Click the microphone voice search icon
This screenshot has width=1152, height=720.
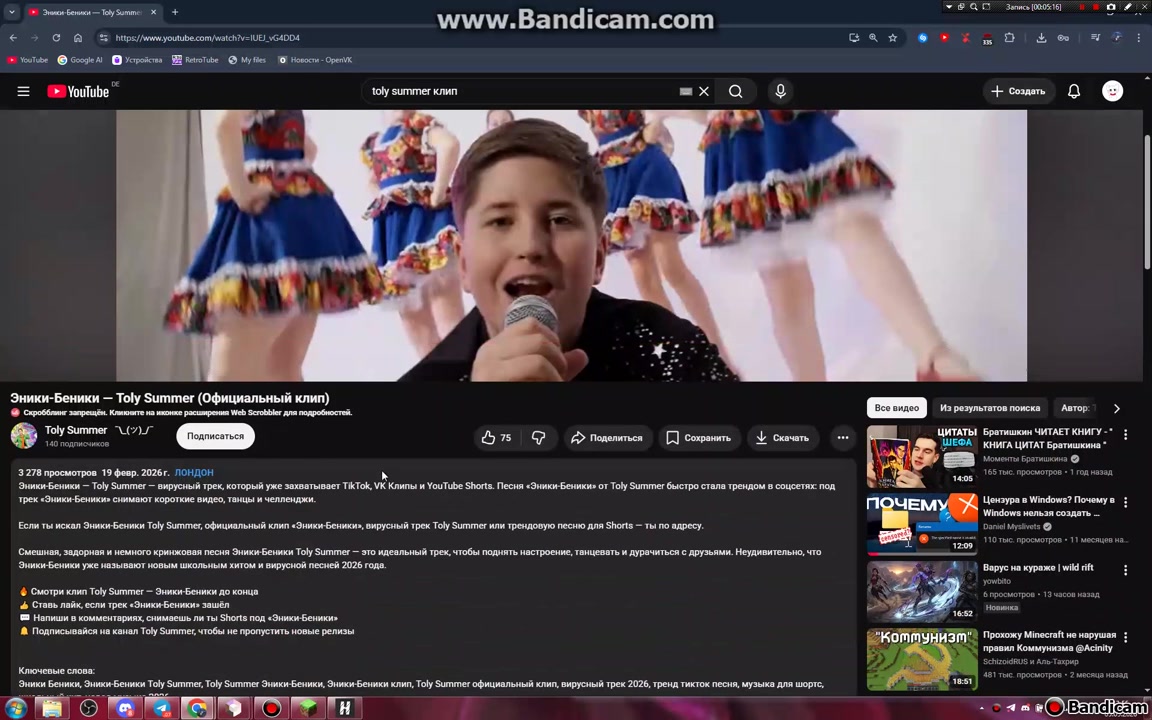pos(780,91)
